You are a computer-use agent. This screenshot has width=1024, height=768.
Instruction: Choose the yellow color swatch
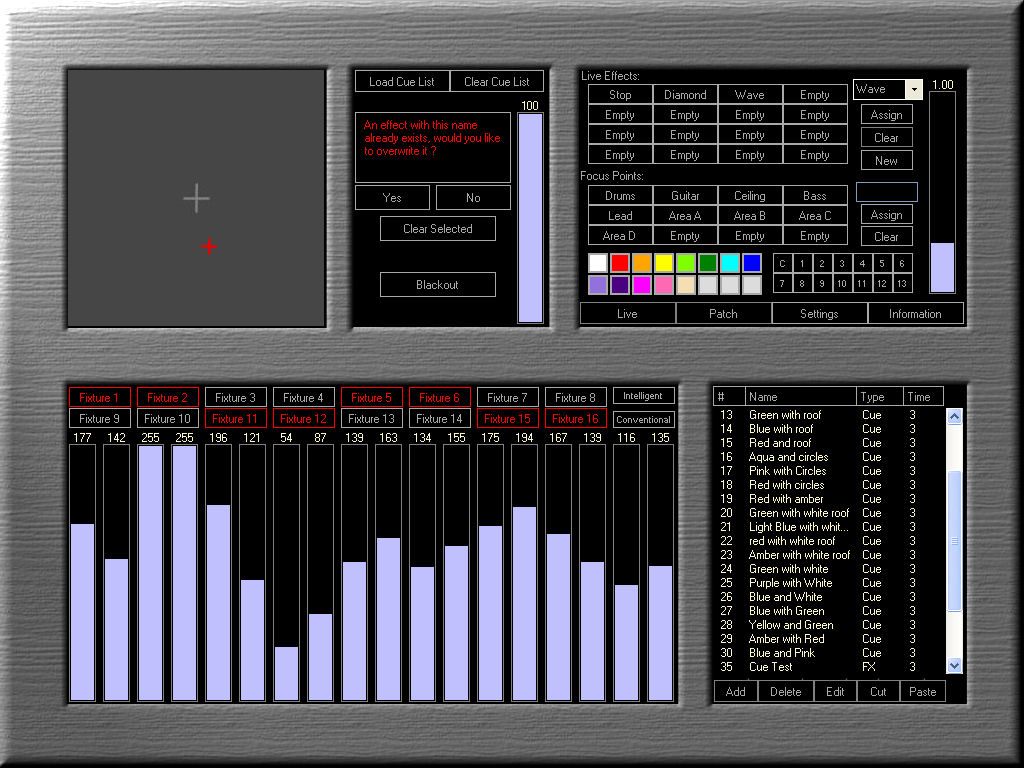click(x=664, y=263)
